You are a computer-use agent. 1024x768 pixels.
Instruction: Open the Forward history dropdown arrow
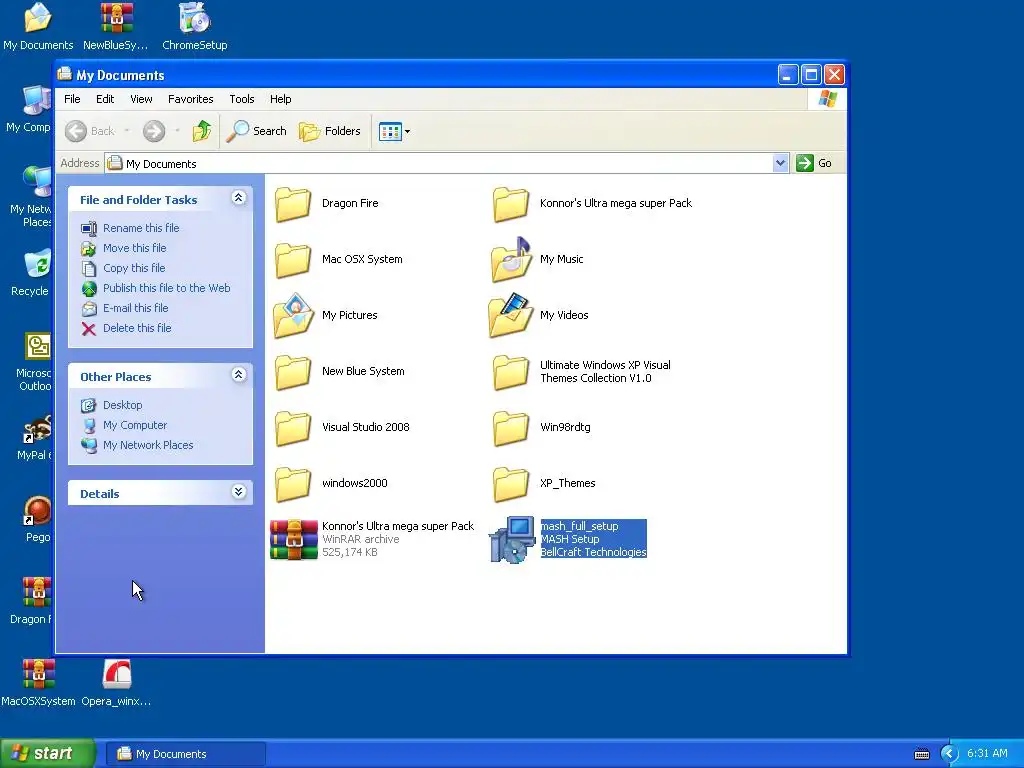177,131
